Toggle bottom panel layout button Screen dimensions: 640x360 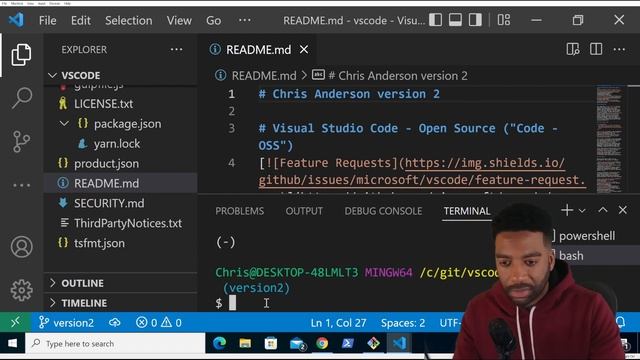456,20
